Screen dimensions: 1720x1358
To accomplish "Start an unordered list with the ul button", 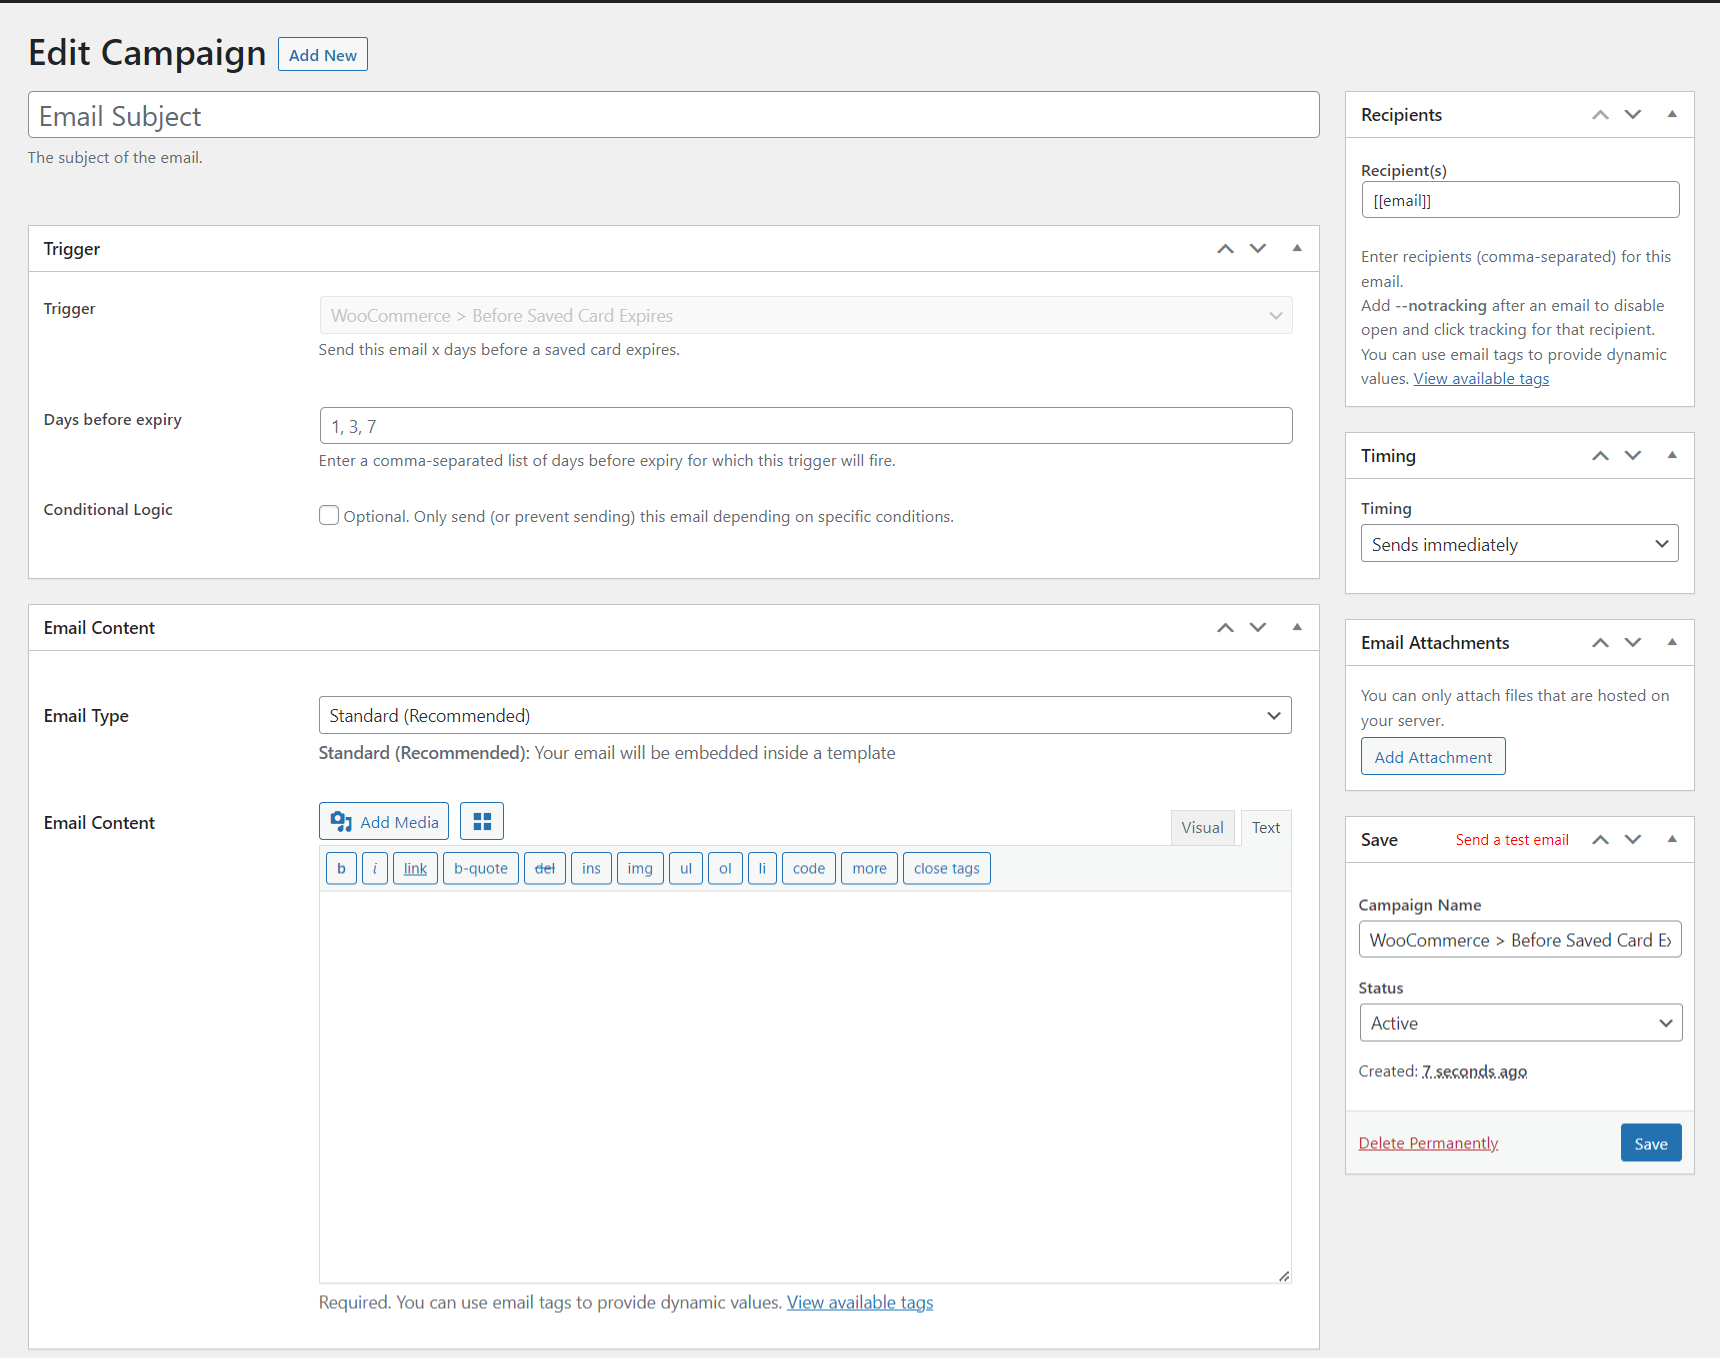I will pos(686,868).
